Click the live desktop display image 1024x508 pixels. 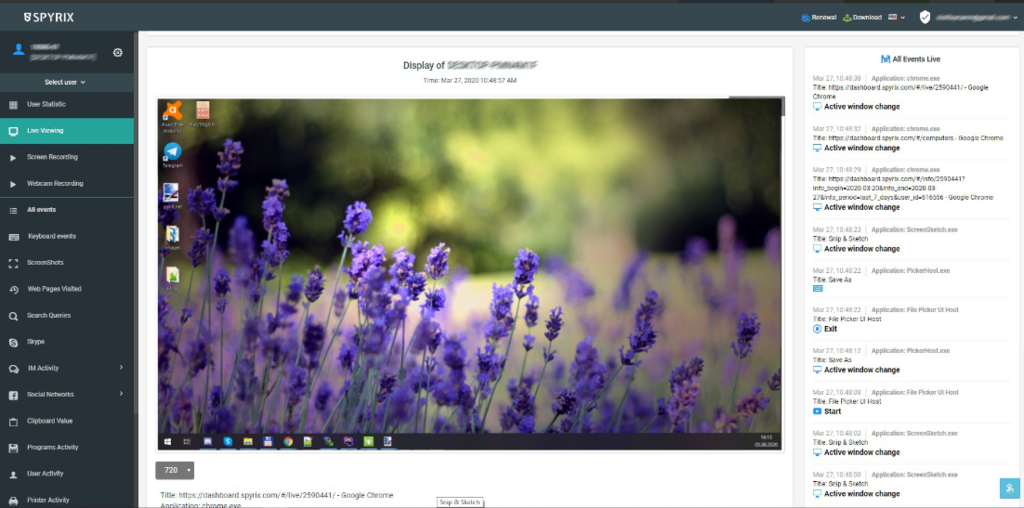click(470, 274)
